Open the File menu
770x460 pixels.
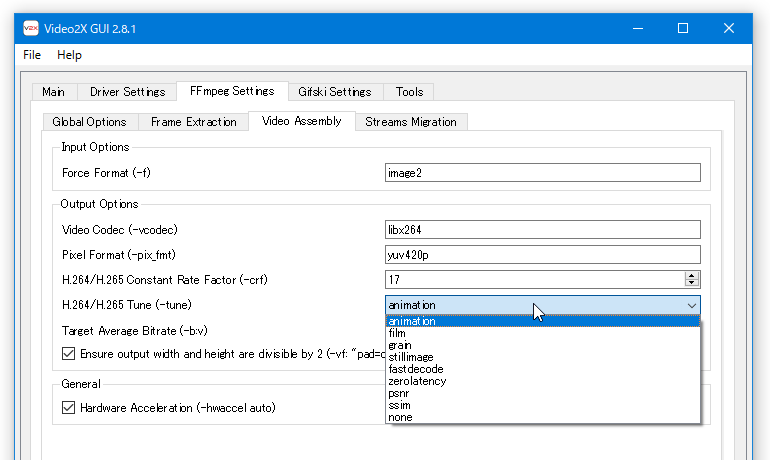tap(32, 55)
